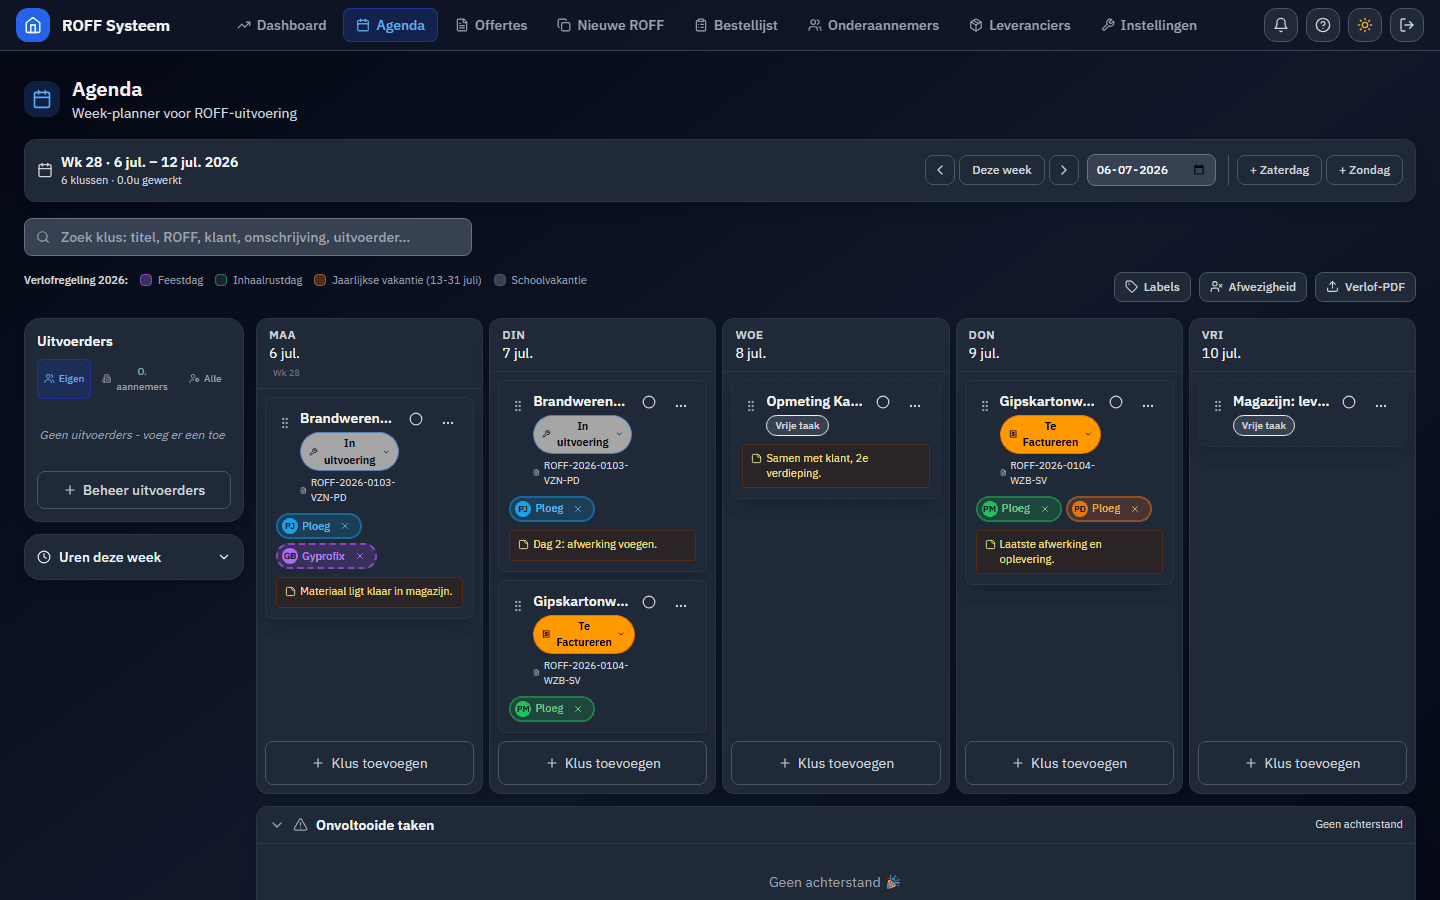Focus the Zoek klus search field
Screen dimensions: 1440x900
(x=248, y=237)
